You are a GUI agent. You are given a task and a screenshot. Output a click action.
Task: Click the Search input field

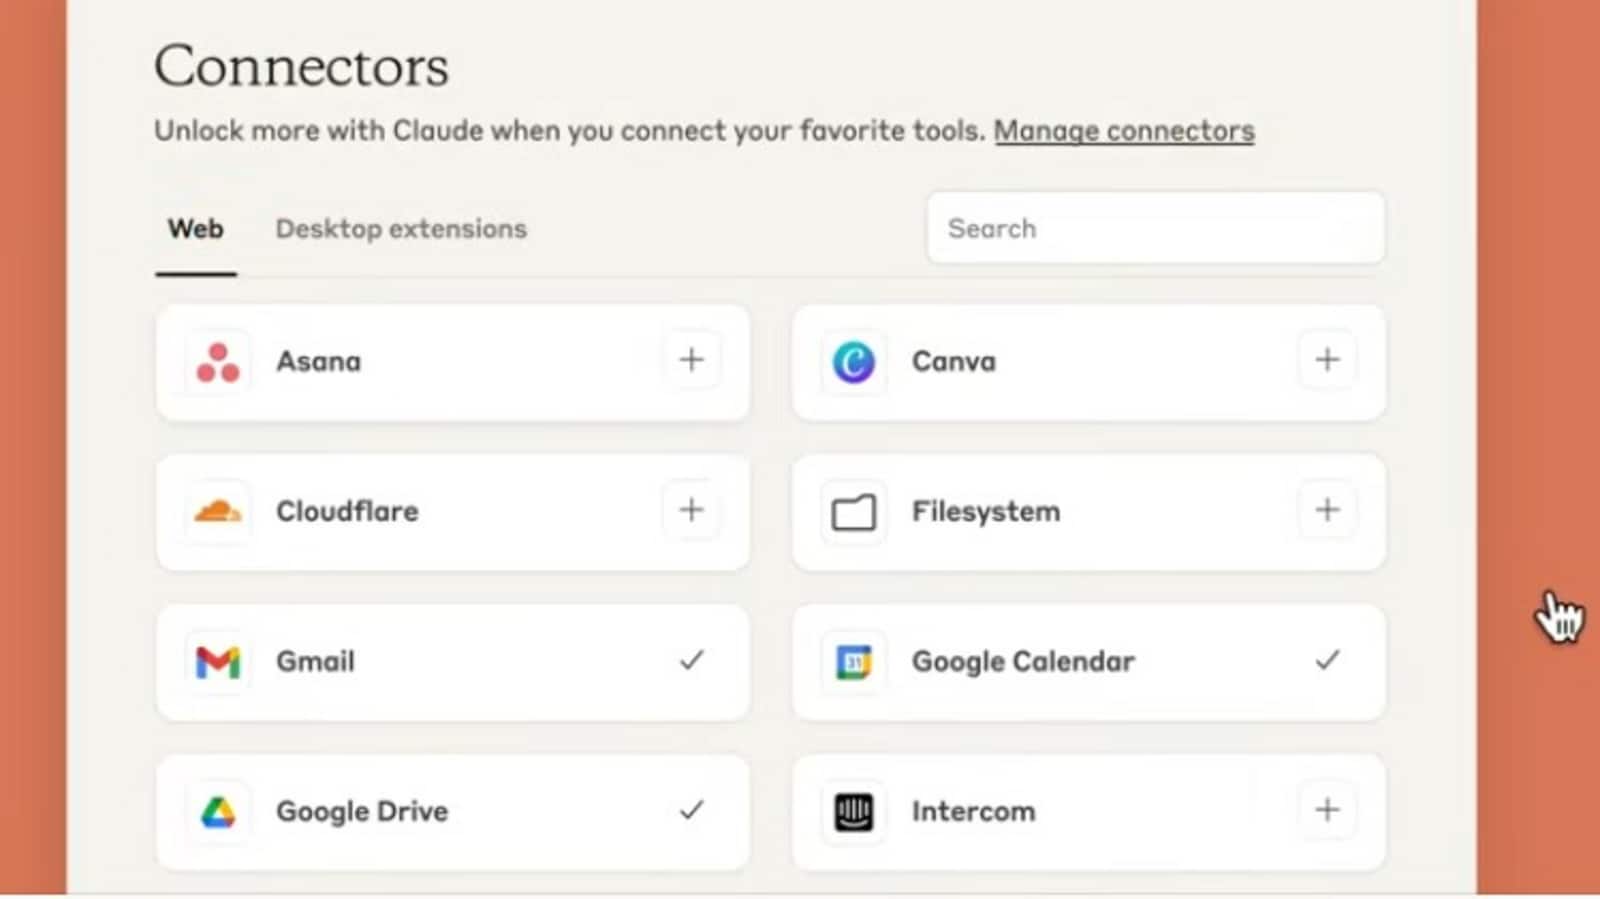click(1154, 228)
